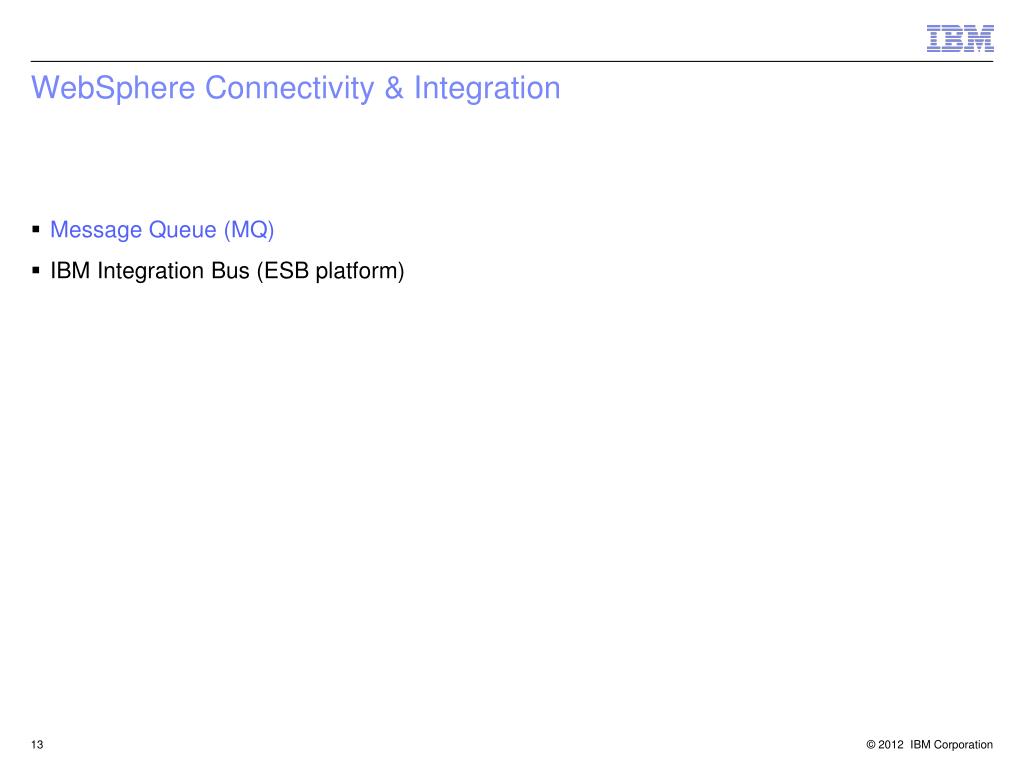The width and height of the screenshot is (1024, 768).
Task: Select 'IBM Integration Bus (ESB platform)' text
Action: click(x=227, y=270)
